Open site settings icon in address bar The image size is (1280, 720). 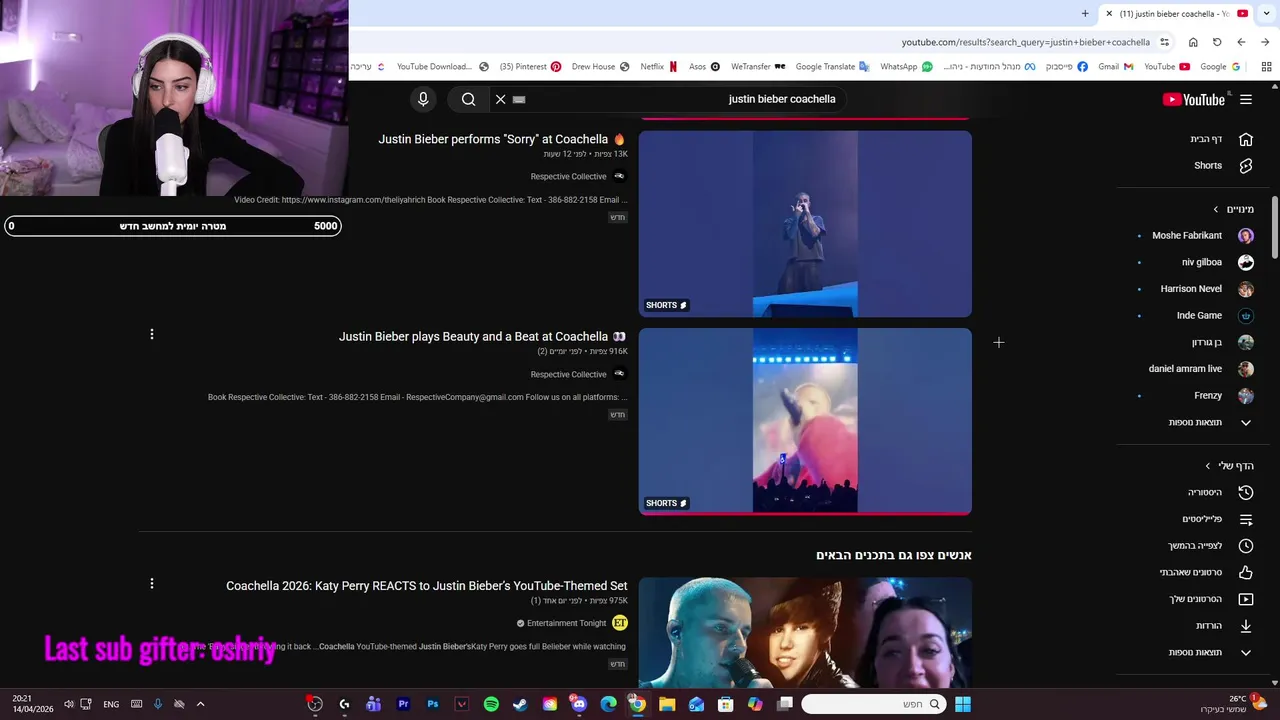point(1164,42)
